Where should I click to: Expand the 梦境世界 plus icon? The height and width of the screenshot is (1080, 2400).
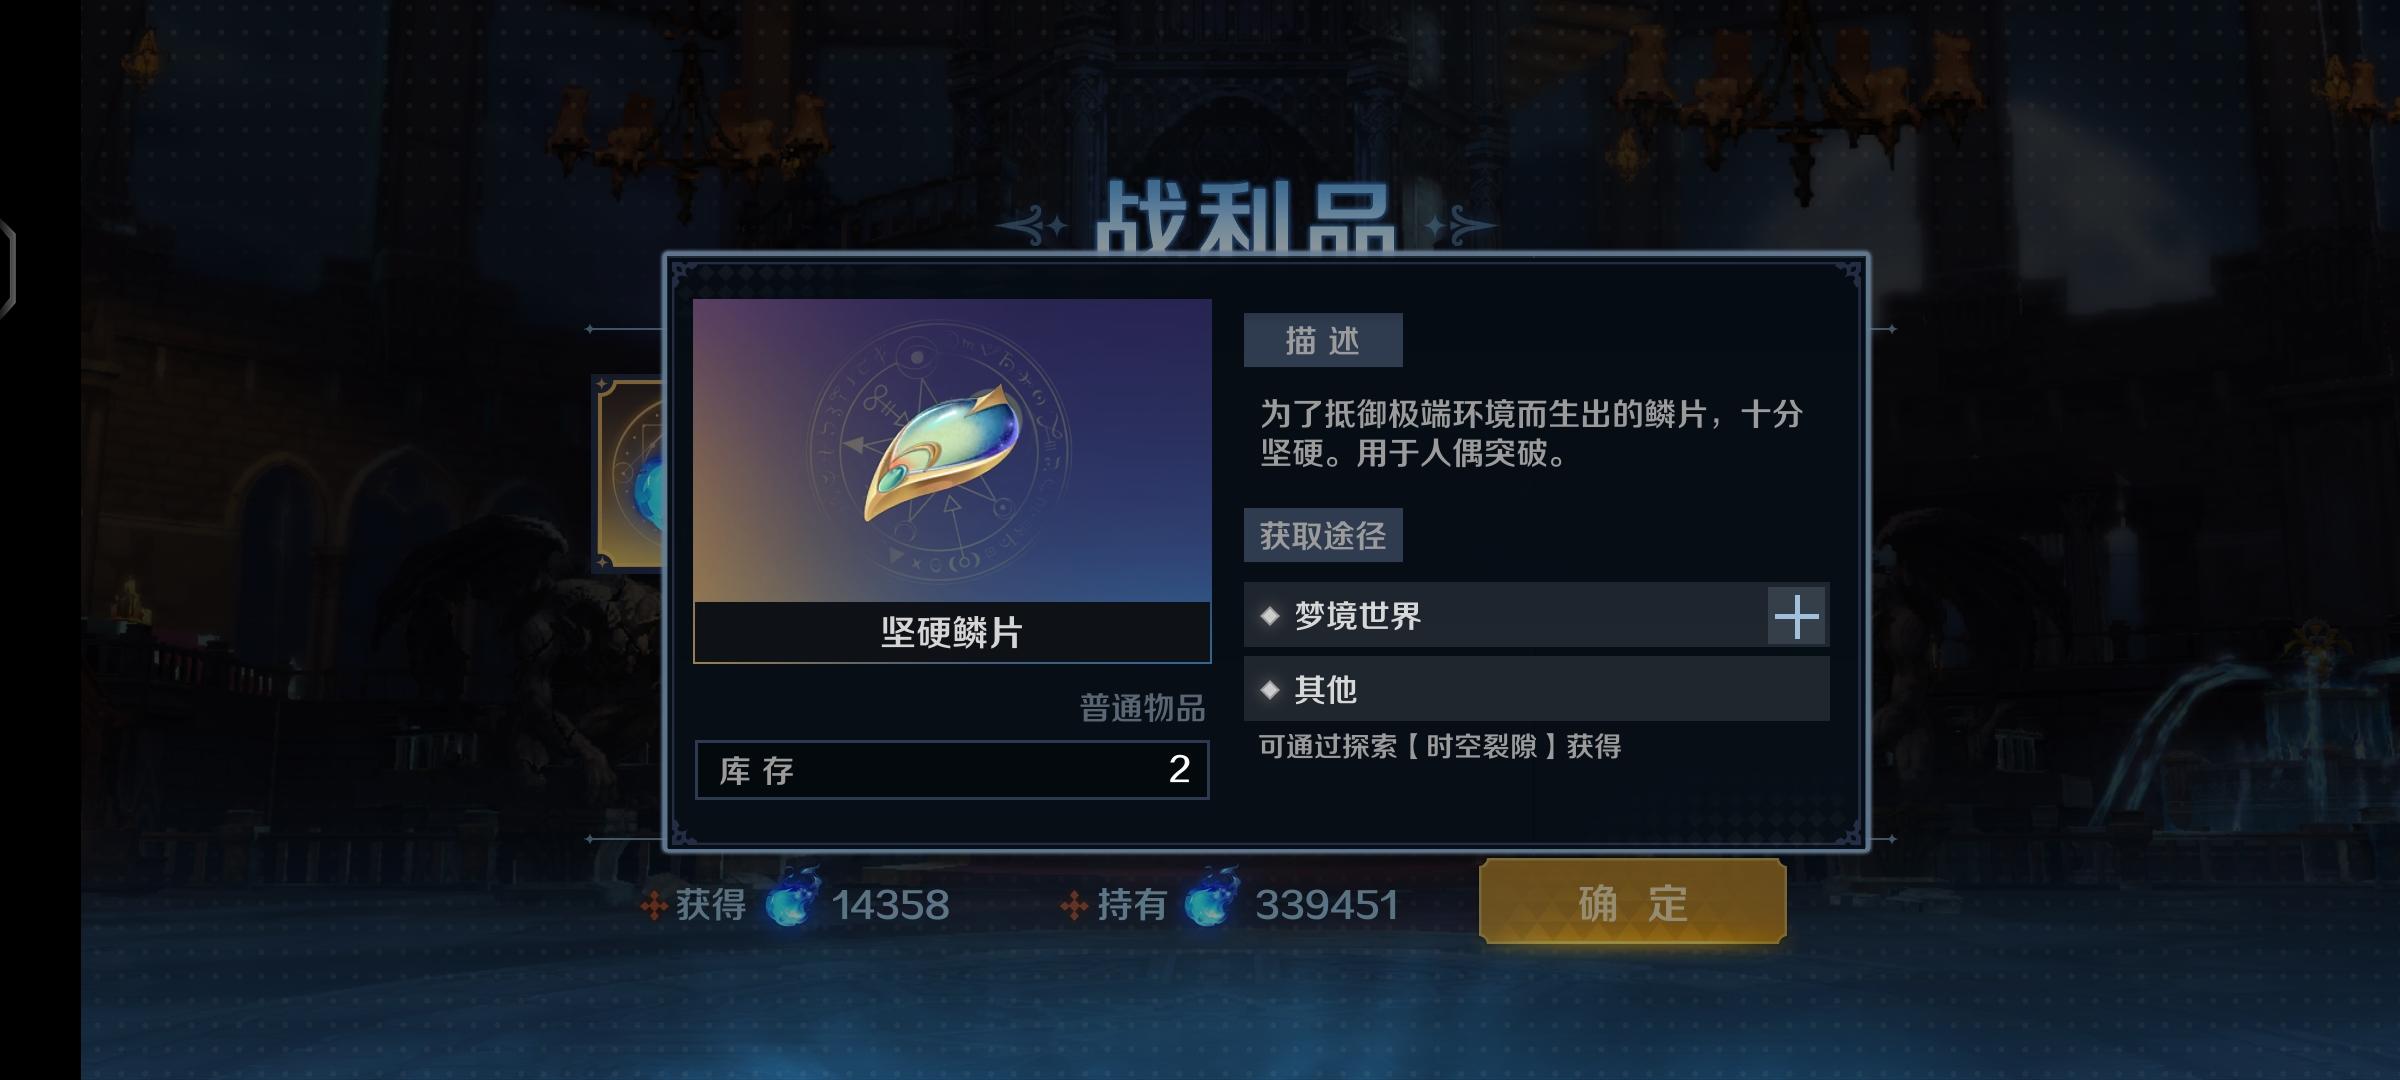1797,615
